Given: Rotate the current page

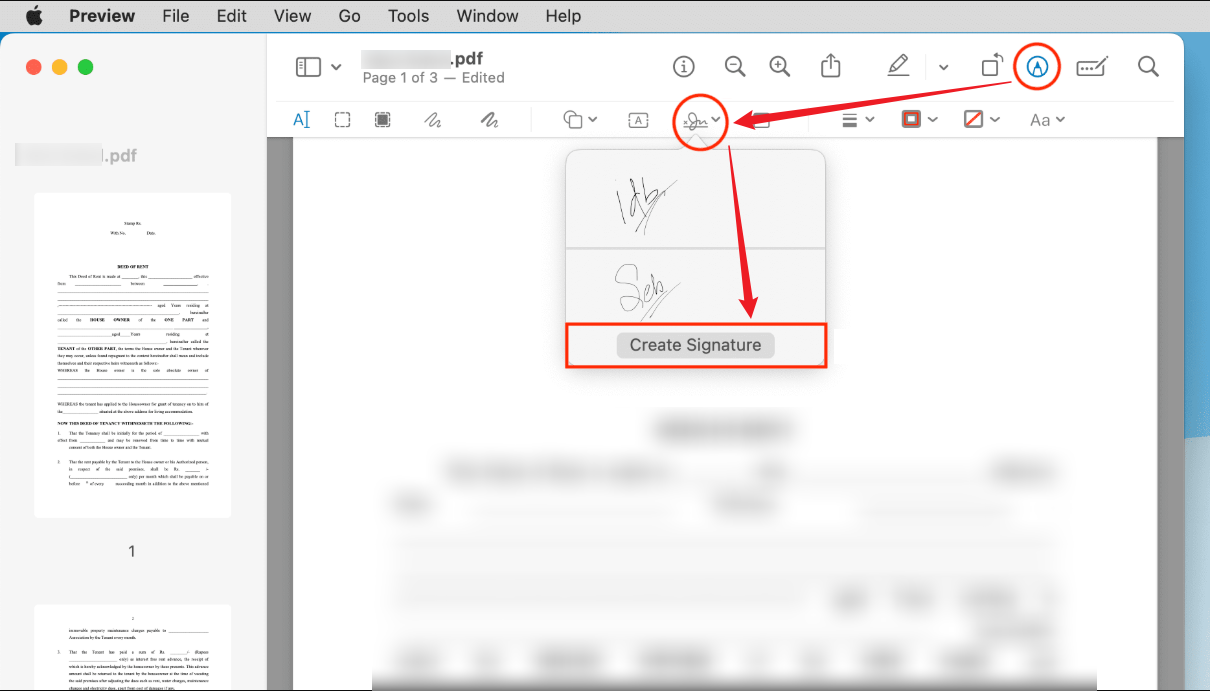Looking at the screenshot, I should (x=991, y=66).
